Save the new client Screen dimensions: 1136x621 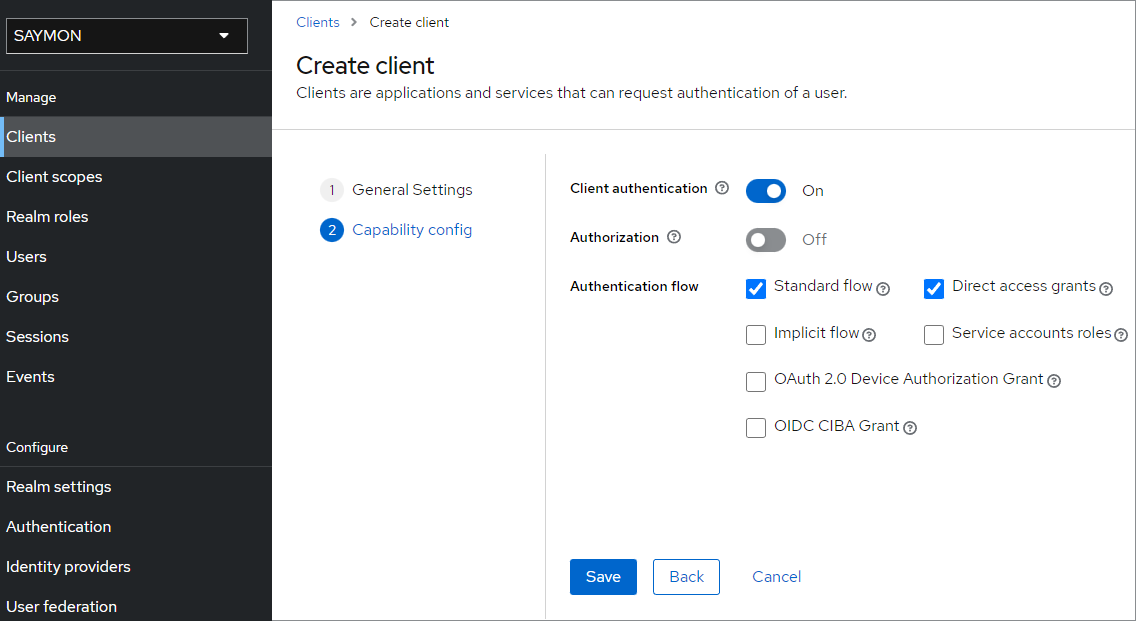point(603,577)
